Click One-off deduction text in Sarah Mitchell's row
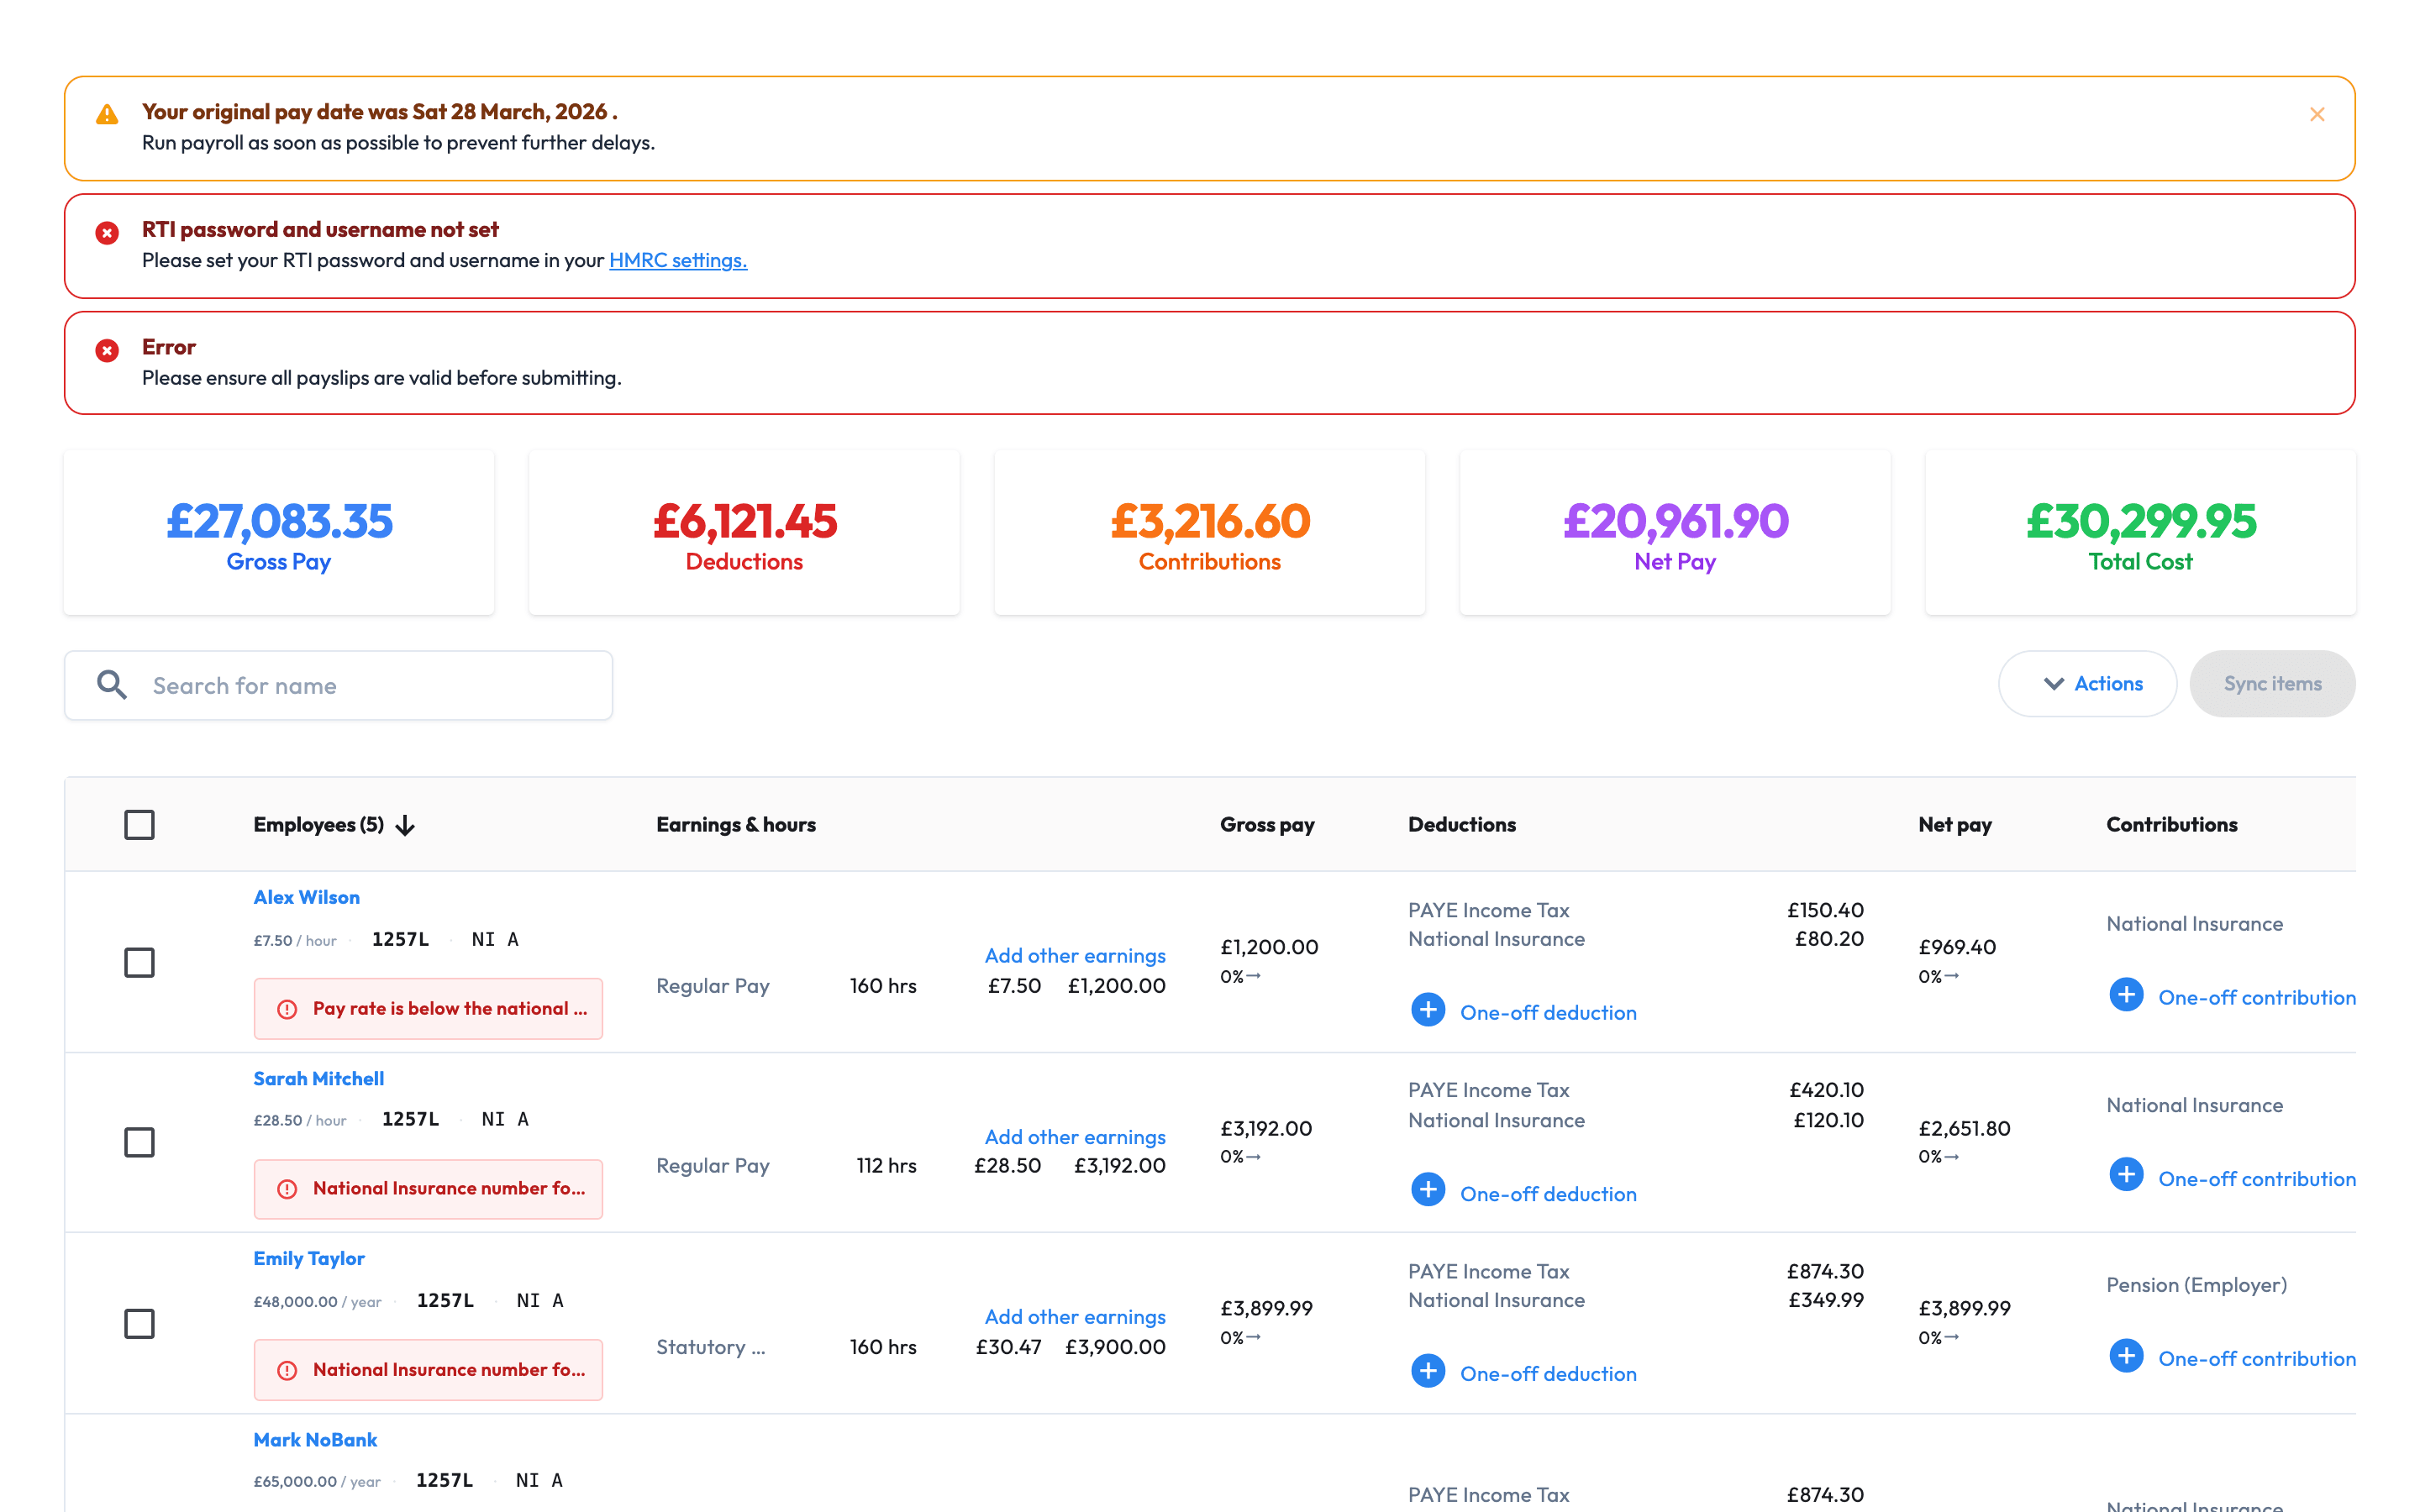 coord(1548,1193)
